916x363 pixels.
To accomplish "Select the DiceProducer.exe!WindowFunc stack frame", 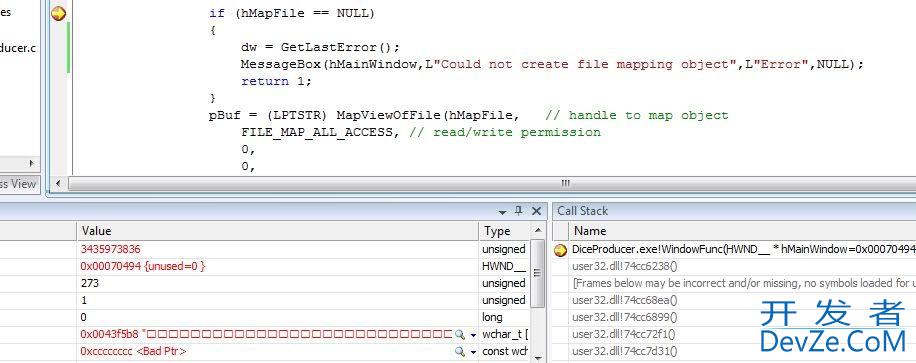I will tap(743, 250).
